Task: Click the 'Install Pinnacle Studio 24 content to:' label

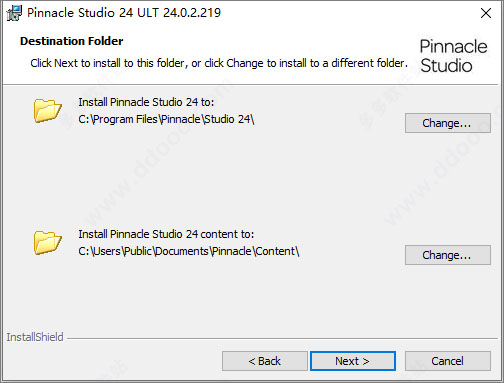Action: [x=166, y=234]
